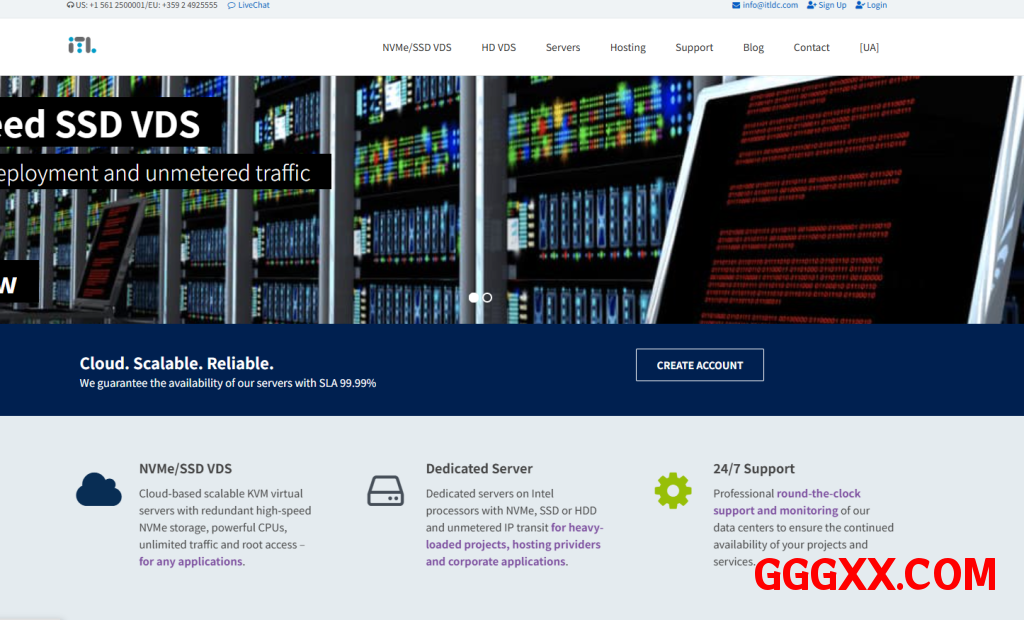Screen dimensions: 1024x620
Task: Click 'round-the-clock support and monitoring' link
Action: pyautogui.click(x=786, y=502)
